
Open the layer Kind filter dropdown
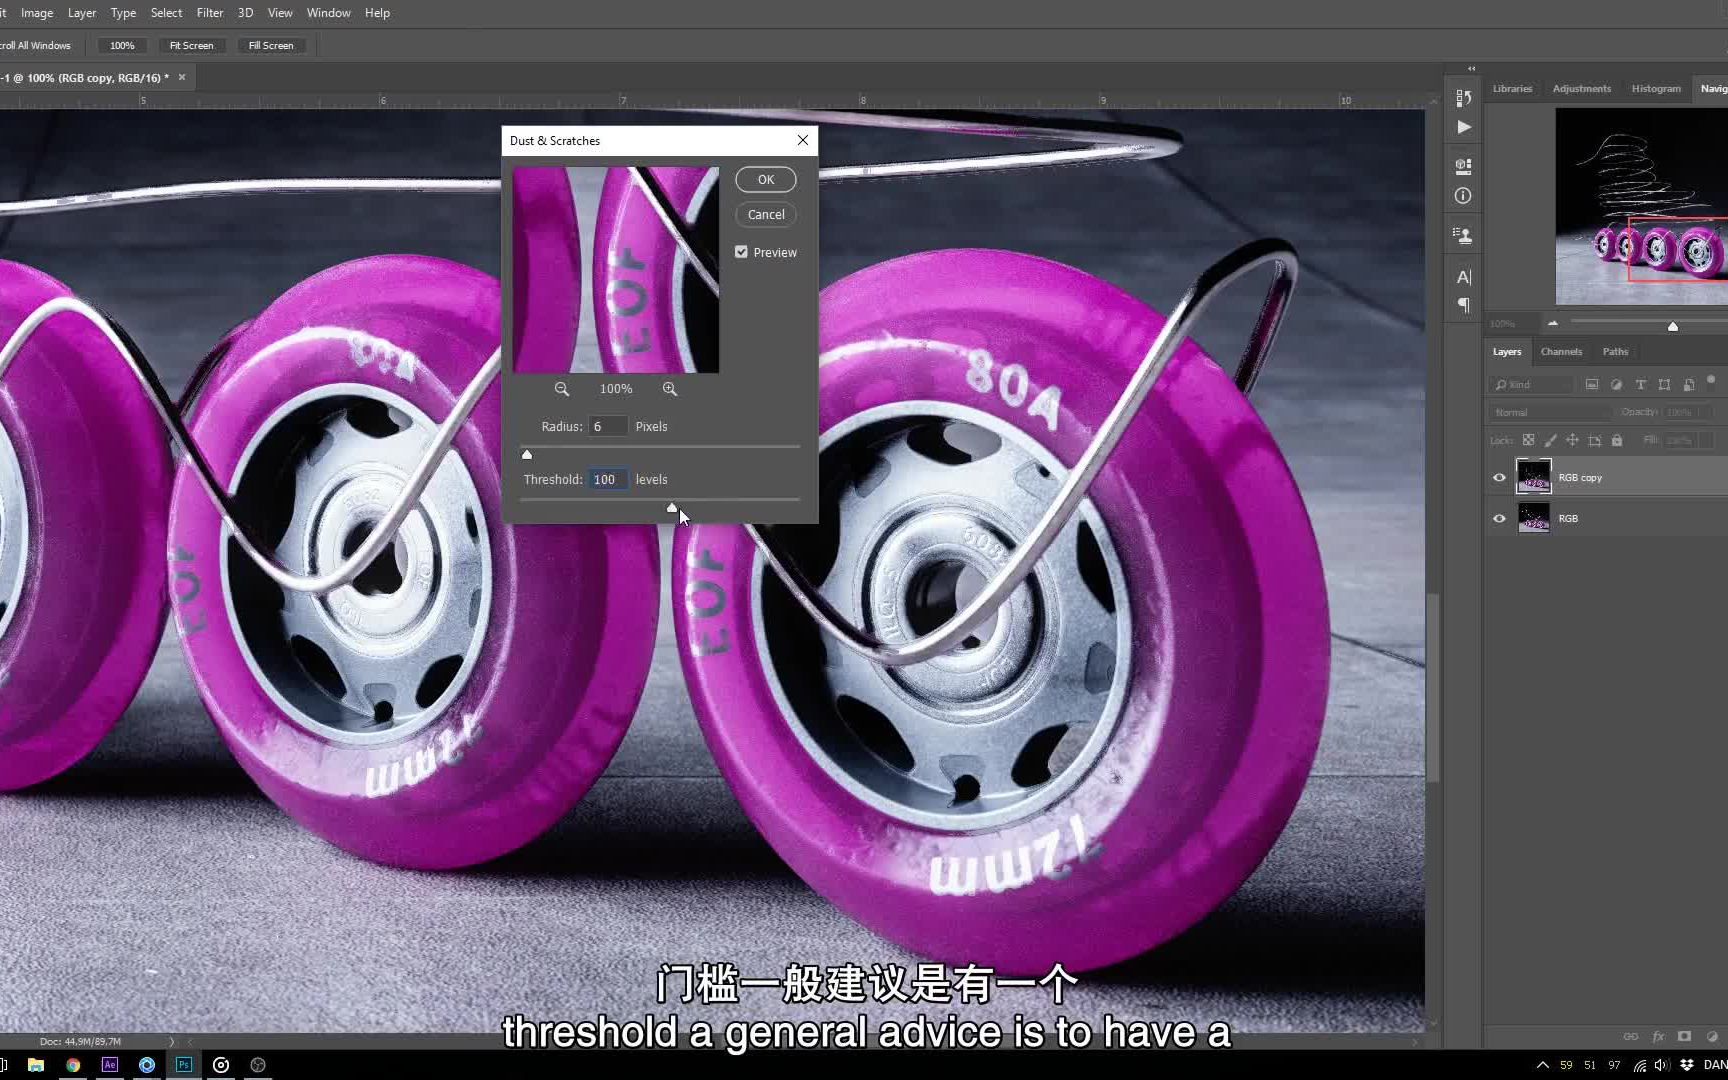tap(1530, 385)
